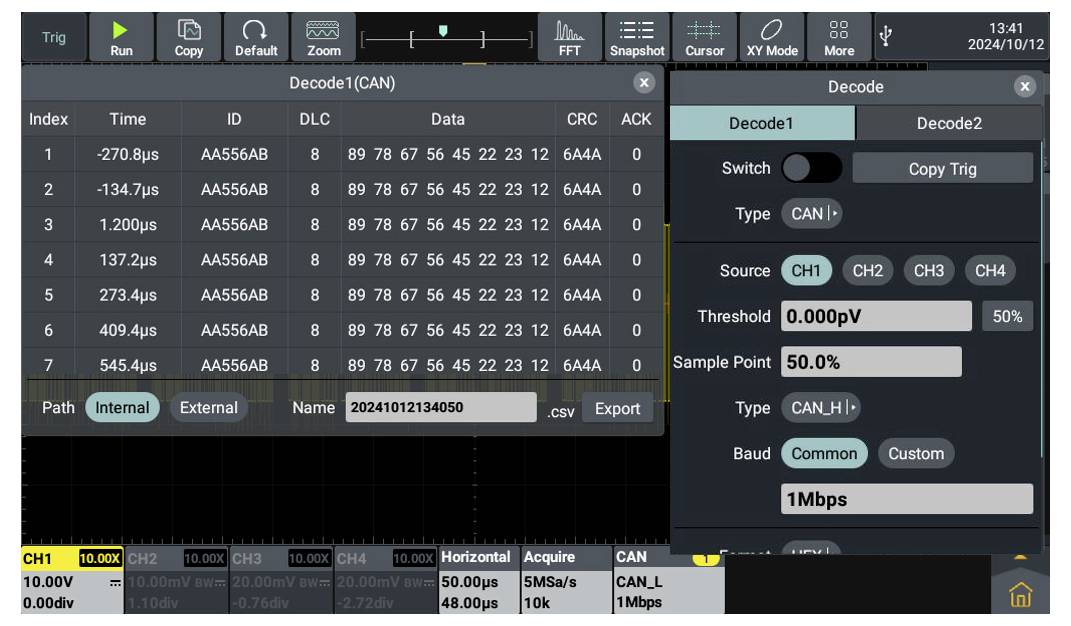Choose External export path
This screenshot has height=626, width=1071.
pyautogui.click(x=208, y=408)
